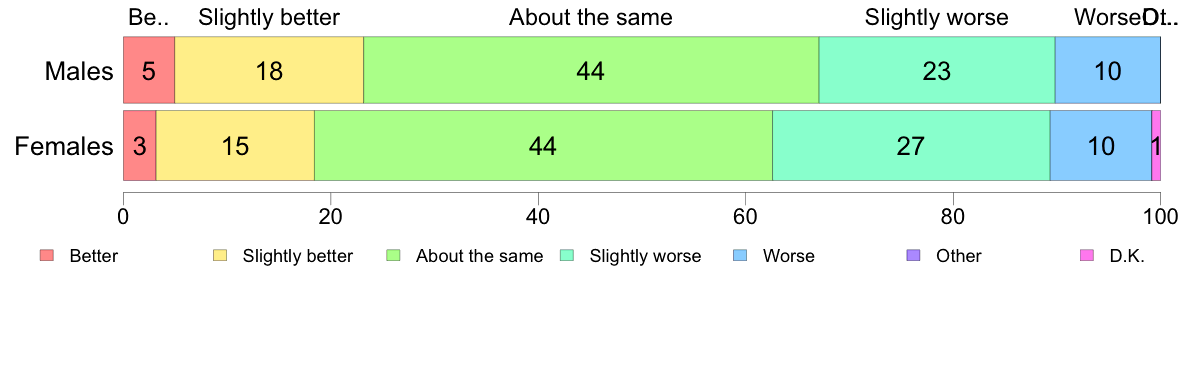Screen dimensions: 1188x368
Task: Click the red Better legend swatch
Action: pyautogui.click(x=47, y=256)
